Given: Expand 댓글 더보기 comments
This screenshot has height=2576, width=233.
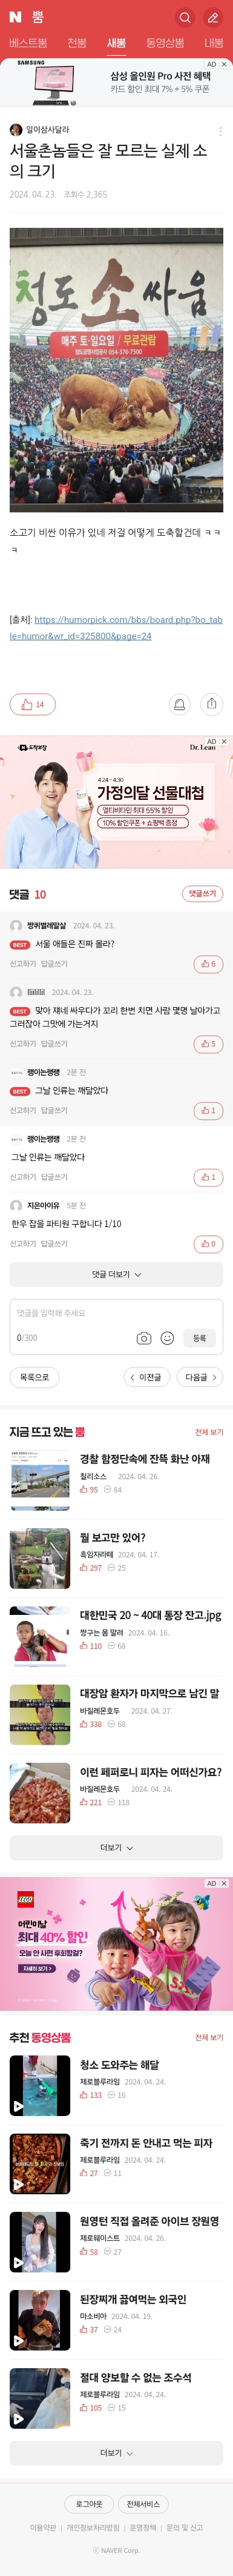Looking at the screenshot, I should (x=116, y=1274).
